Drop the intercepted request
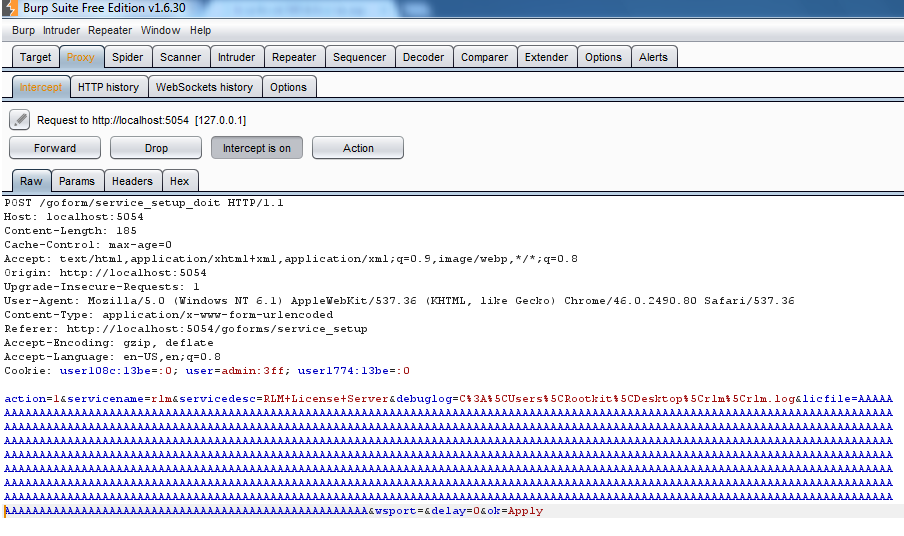 [x=156, y=148]
